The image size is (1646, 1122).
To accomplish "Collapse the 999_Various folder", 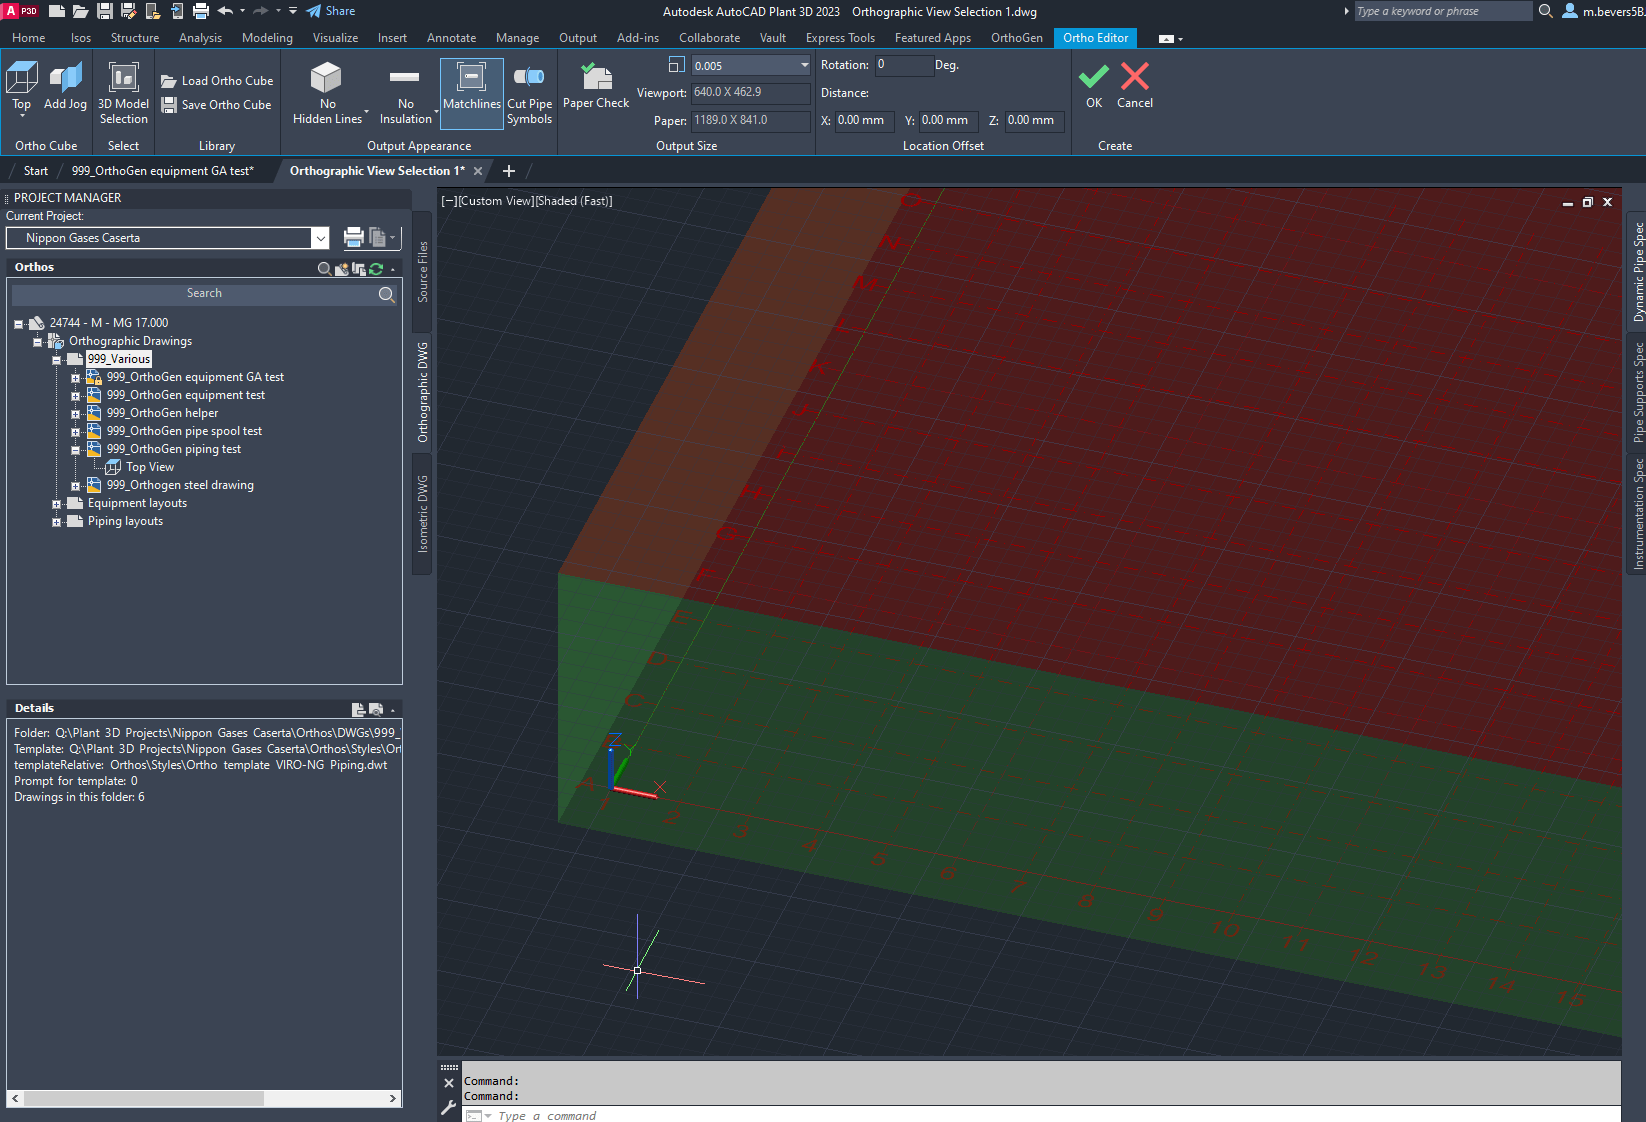I will [56, 360].
